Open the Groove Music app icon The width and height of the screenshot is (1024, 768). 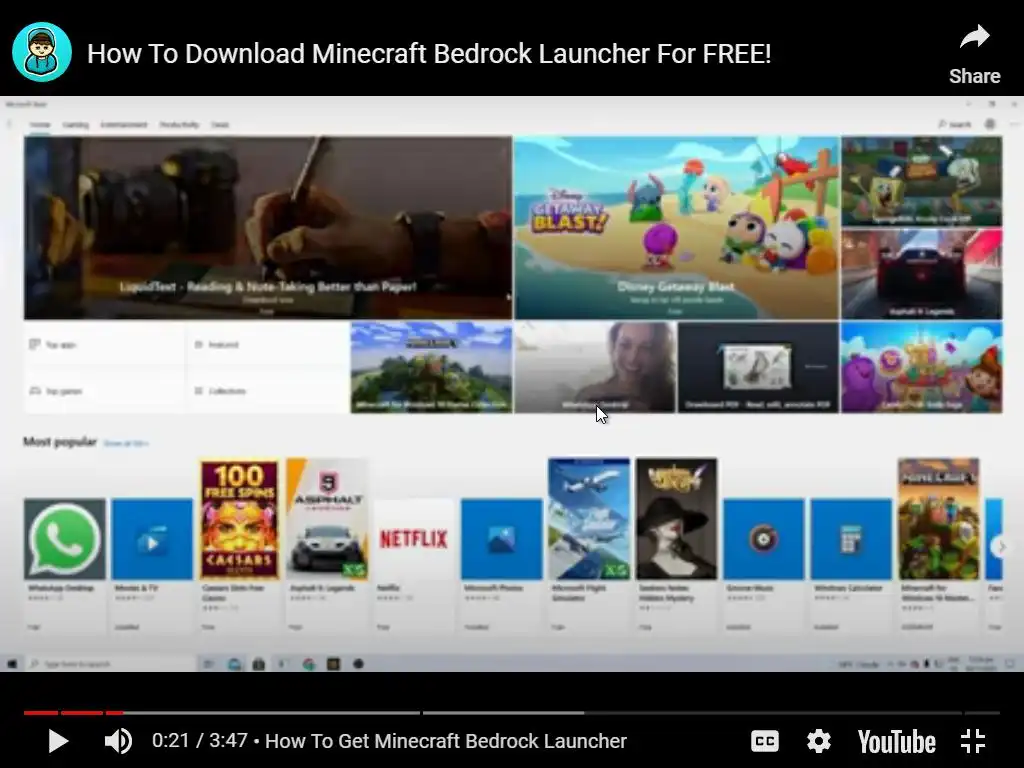coord(763,539)
